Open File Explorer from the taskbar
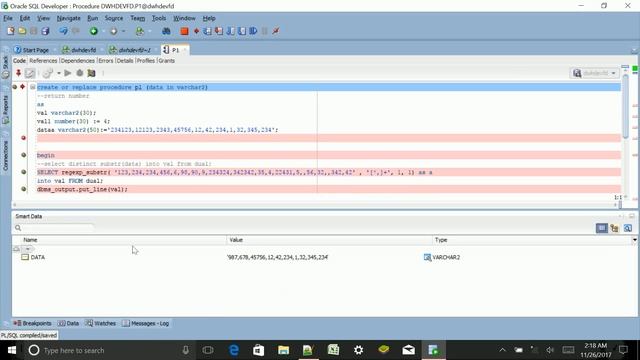640x360 pixels. click(x=283, y=350)
